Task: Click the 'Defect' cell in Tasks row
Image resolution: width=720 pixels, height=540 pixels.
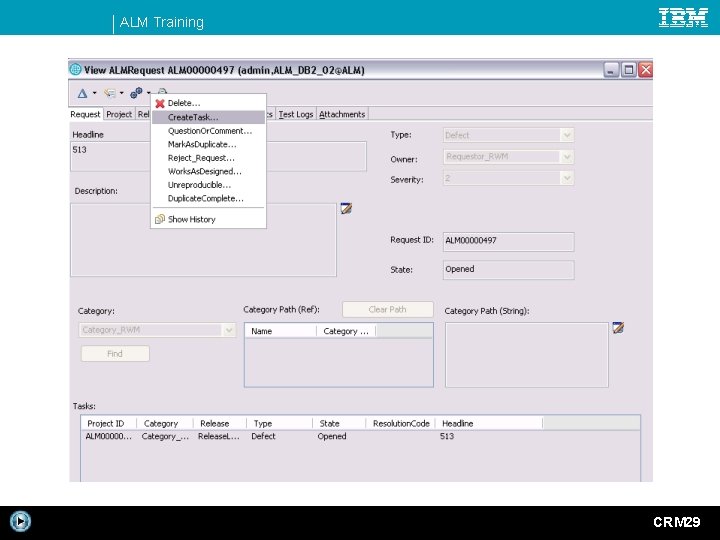Action: [263, 437]
